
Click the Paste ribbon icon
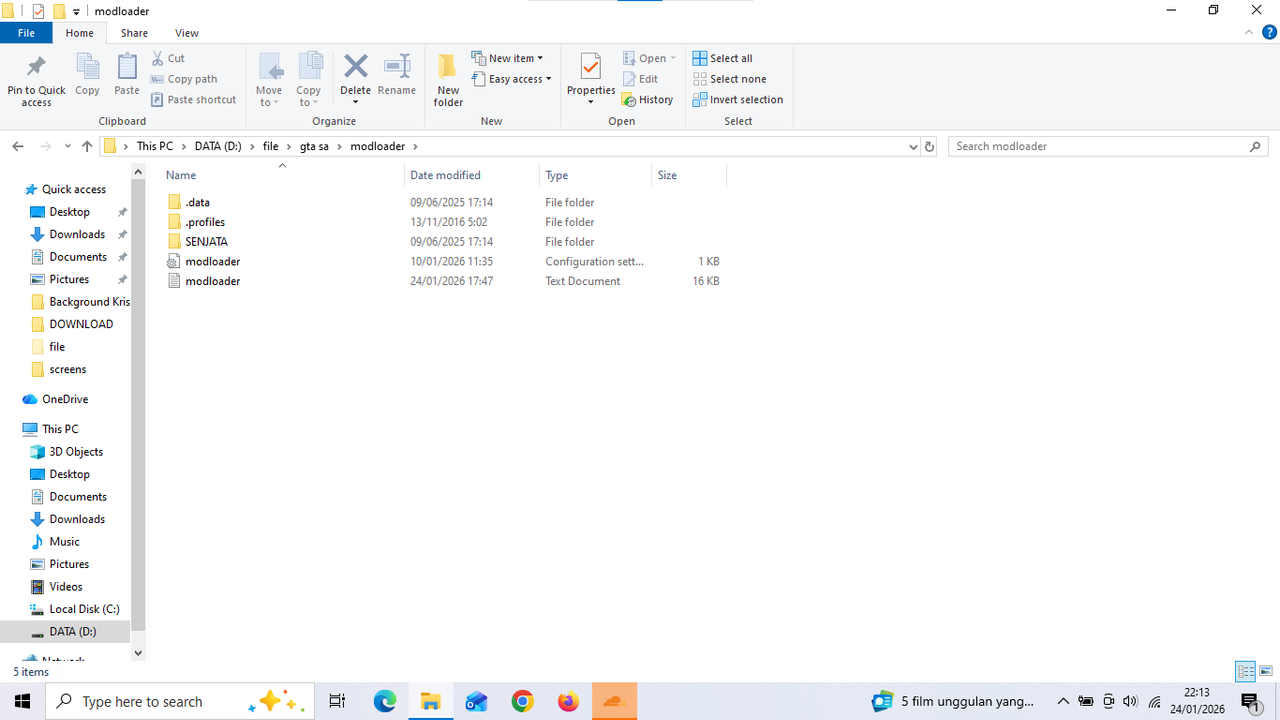click(x=127, y=76)
